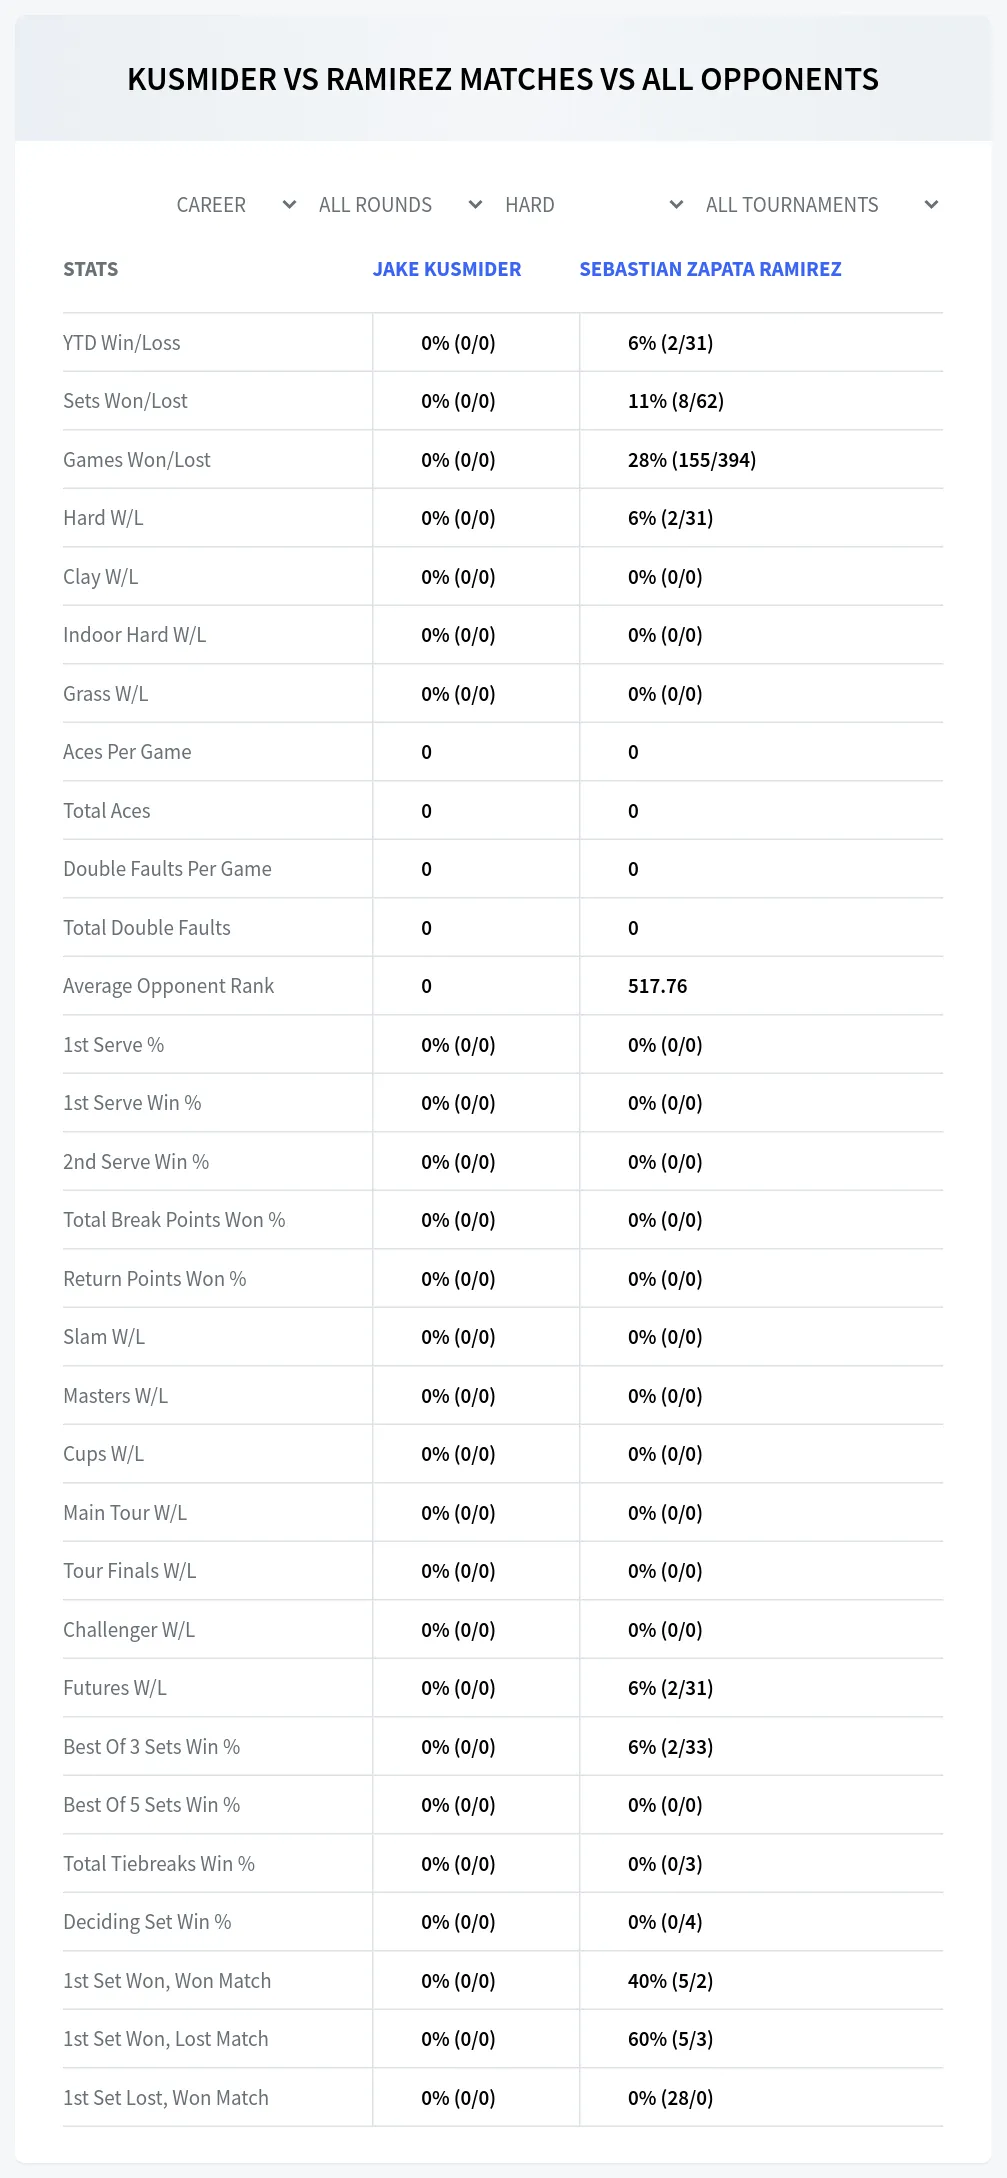Select the Sets Won/Lost value 11% (8/62)
1007x2178 pixels.
676,401
